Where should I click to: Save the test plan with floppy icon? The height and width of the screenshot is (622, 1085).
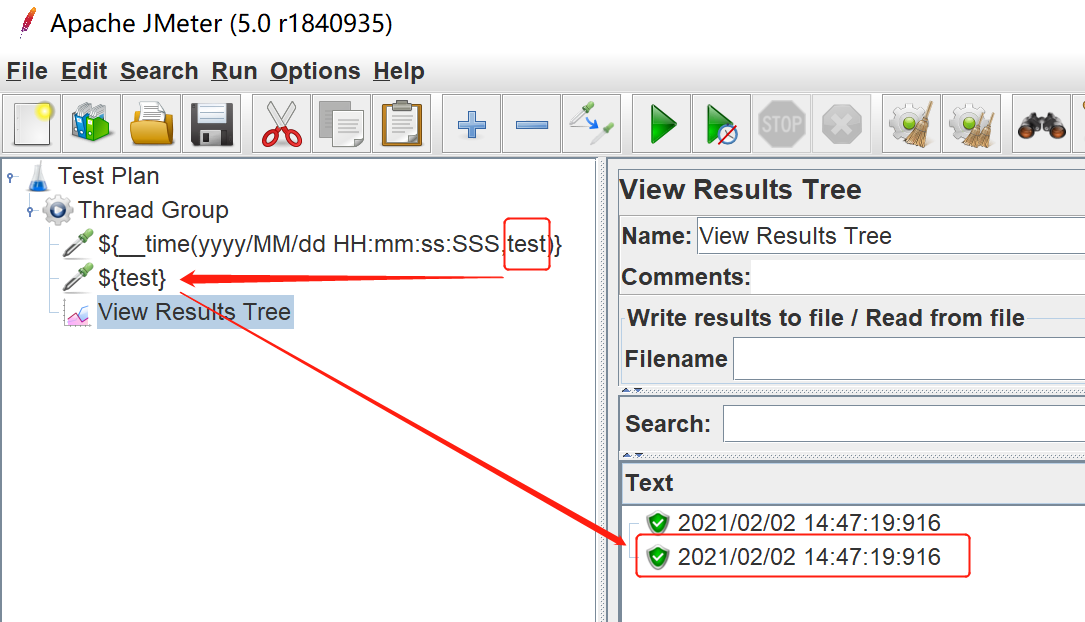pyautogui.click(x=212, y=124)
